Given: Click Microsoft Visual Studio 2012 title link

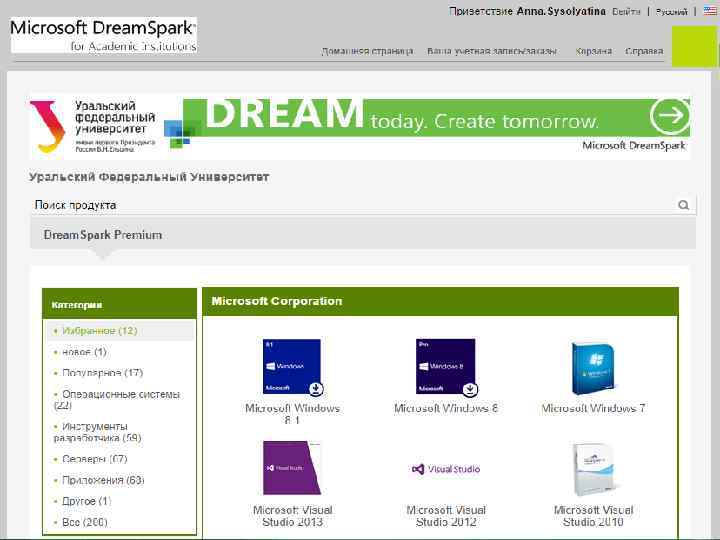Looking at the screenshot, I should pos(446,516).
